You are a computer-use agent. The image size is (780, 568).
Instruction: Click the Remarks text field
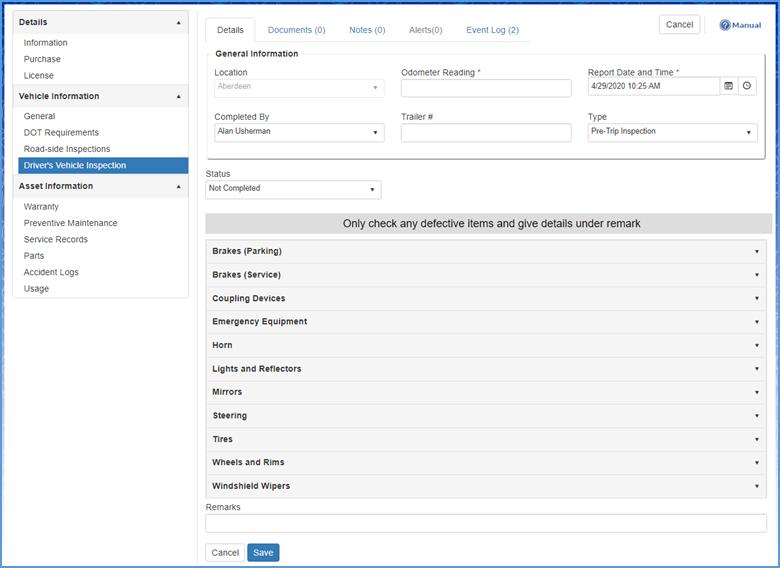click(486, 523)
